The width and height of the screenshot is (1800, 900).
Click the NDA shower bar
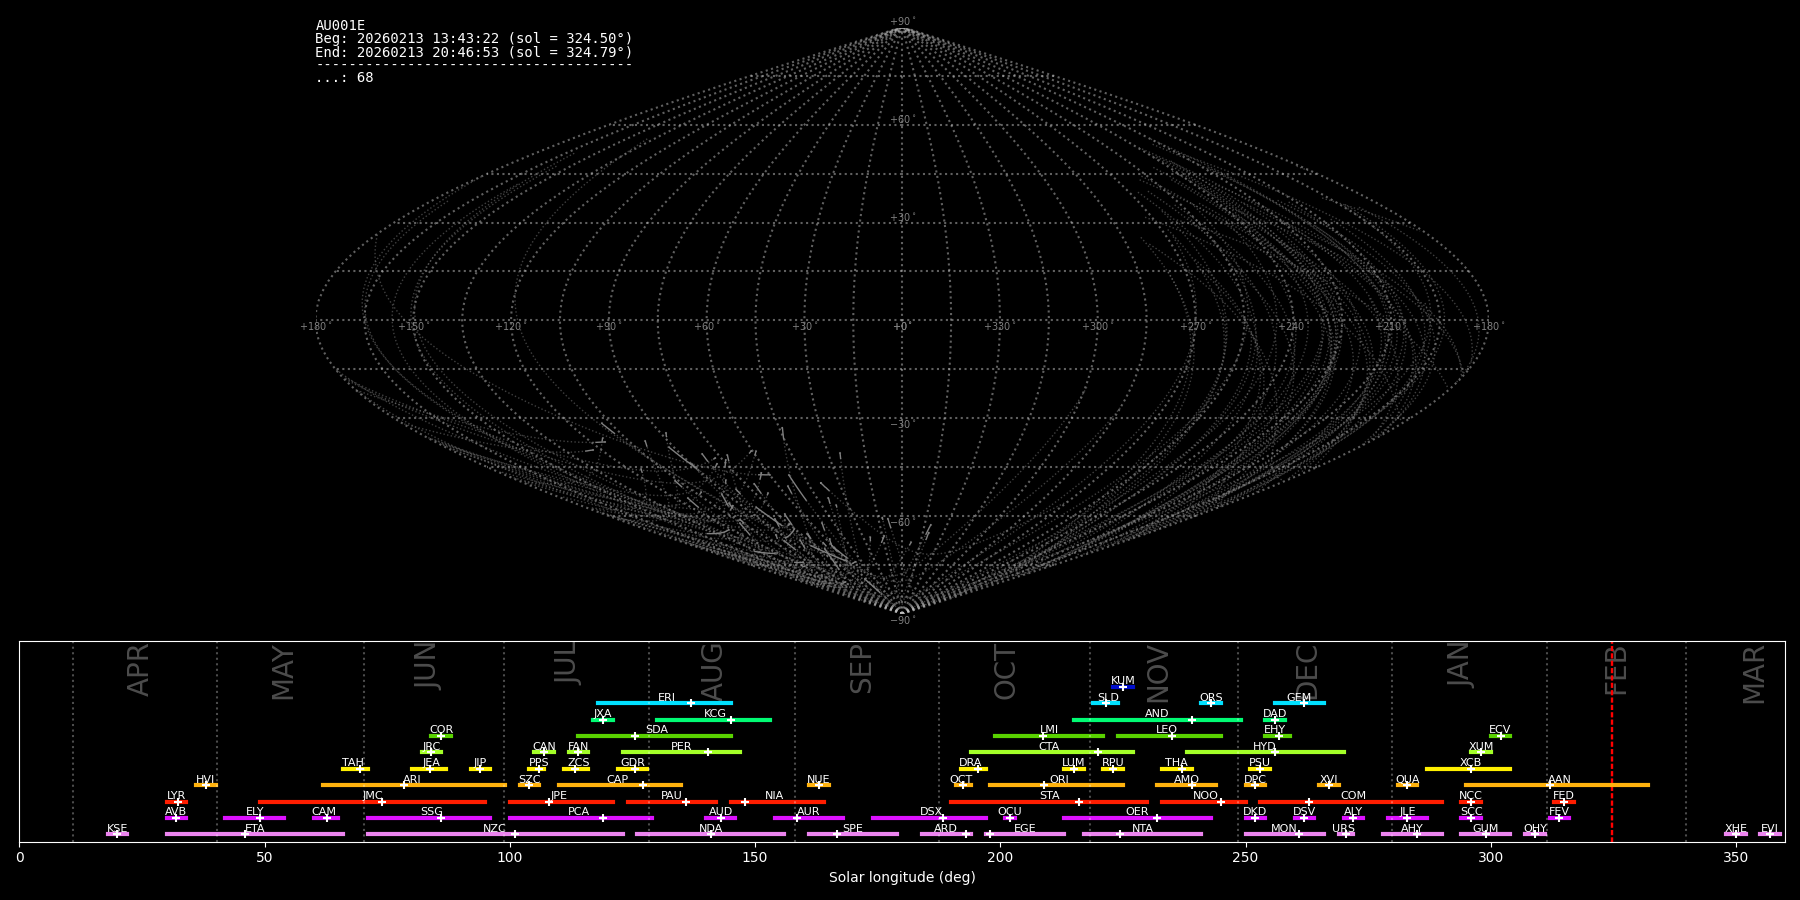pyautogui.click(x=710, y=834)
